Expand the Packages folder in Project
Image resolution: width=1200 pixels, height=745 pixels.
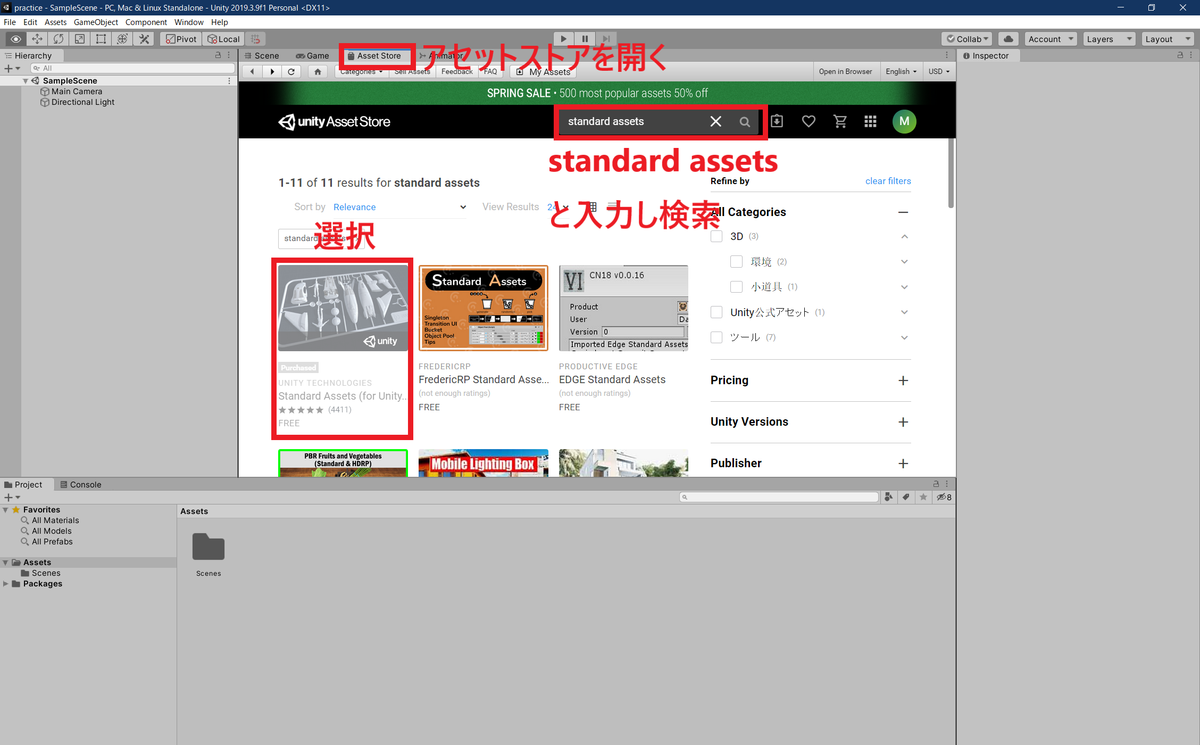coord(6,584)
